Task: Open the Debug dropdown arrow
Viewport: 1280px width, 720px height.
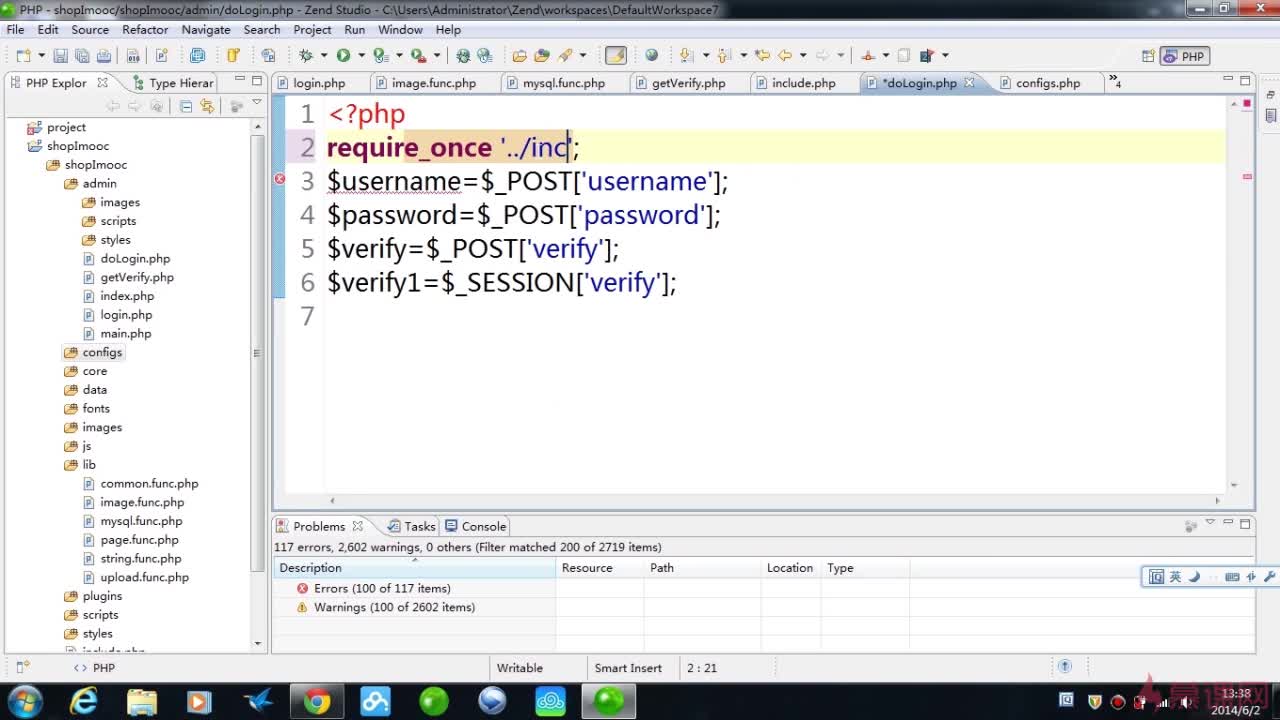Action: point(325,56)
